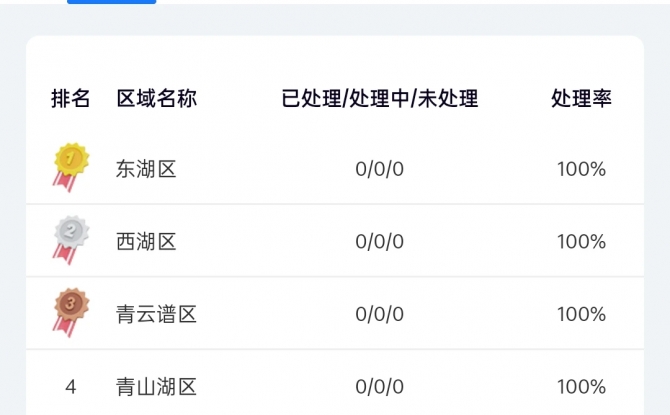Click the silver second-place medal icon
This screenshot has width=670, height=415.
pyautogui.click(x=71, y=240)
